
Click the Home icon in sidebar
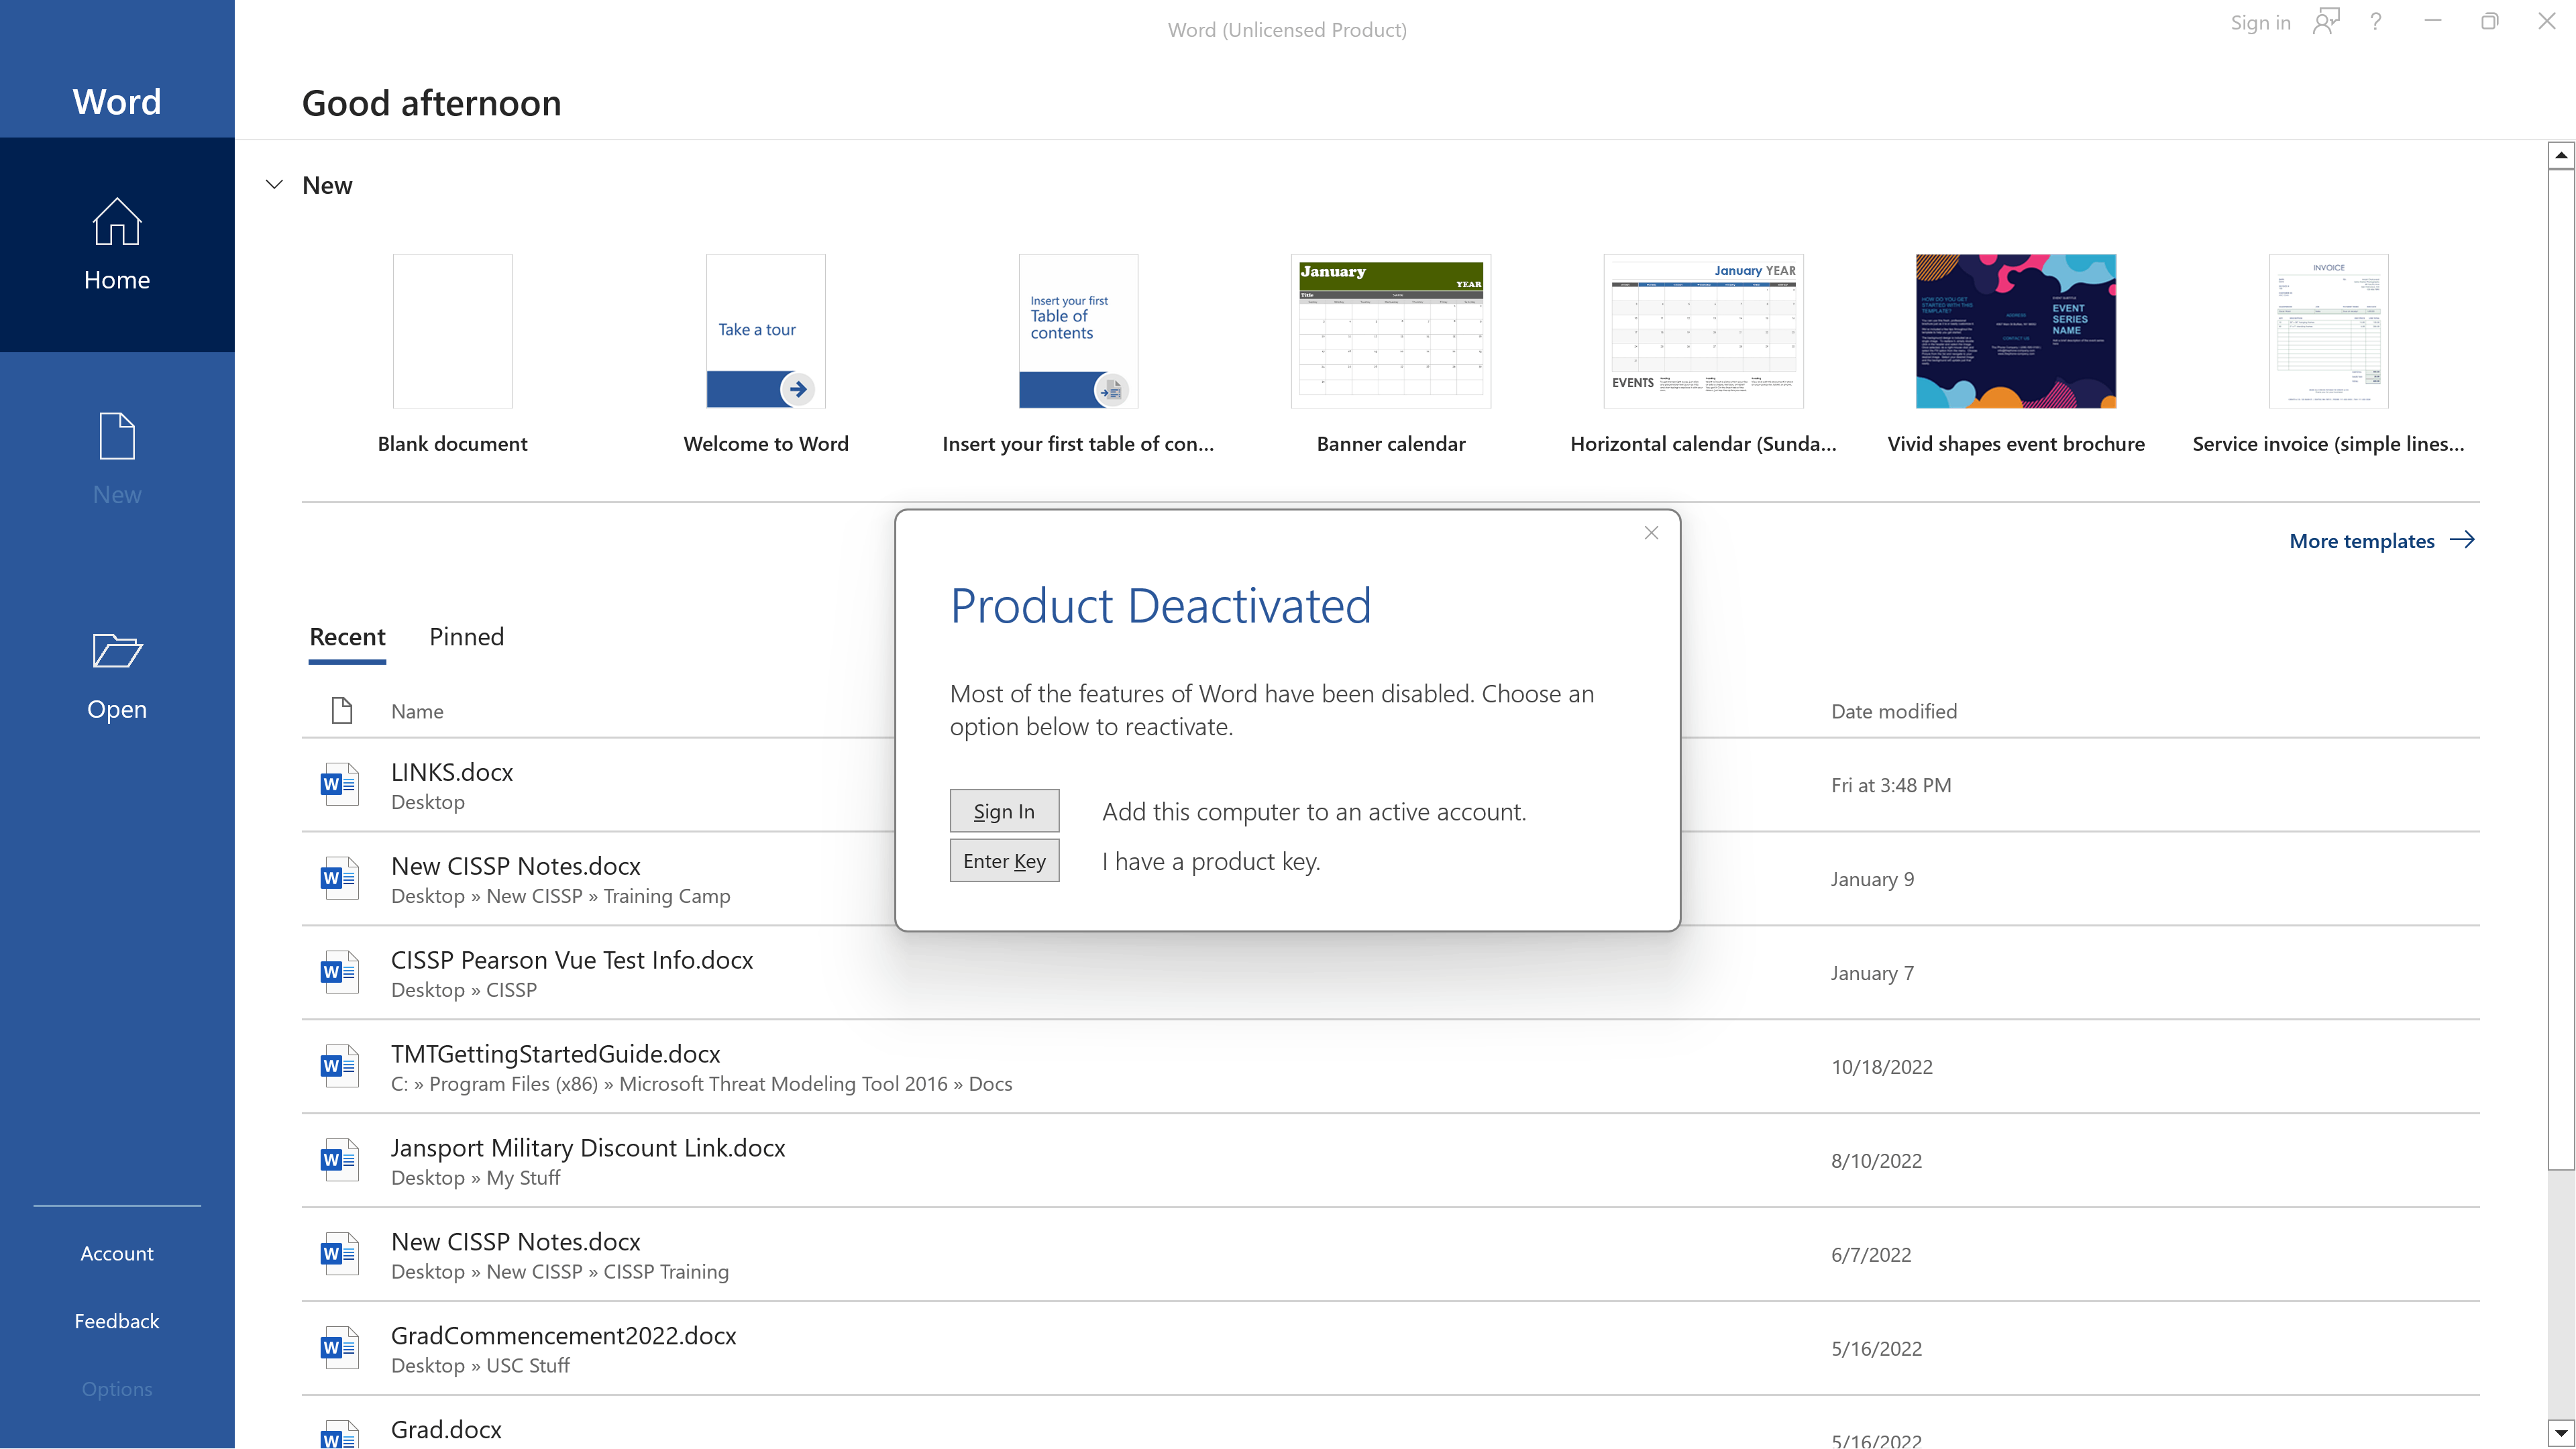point(117,221)
